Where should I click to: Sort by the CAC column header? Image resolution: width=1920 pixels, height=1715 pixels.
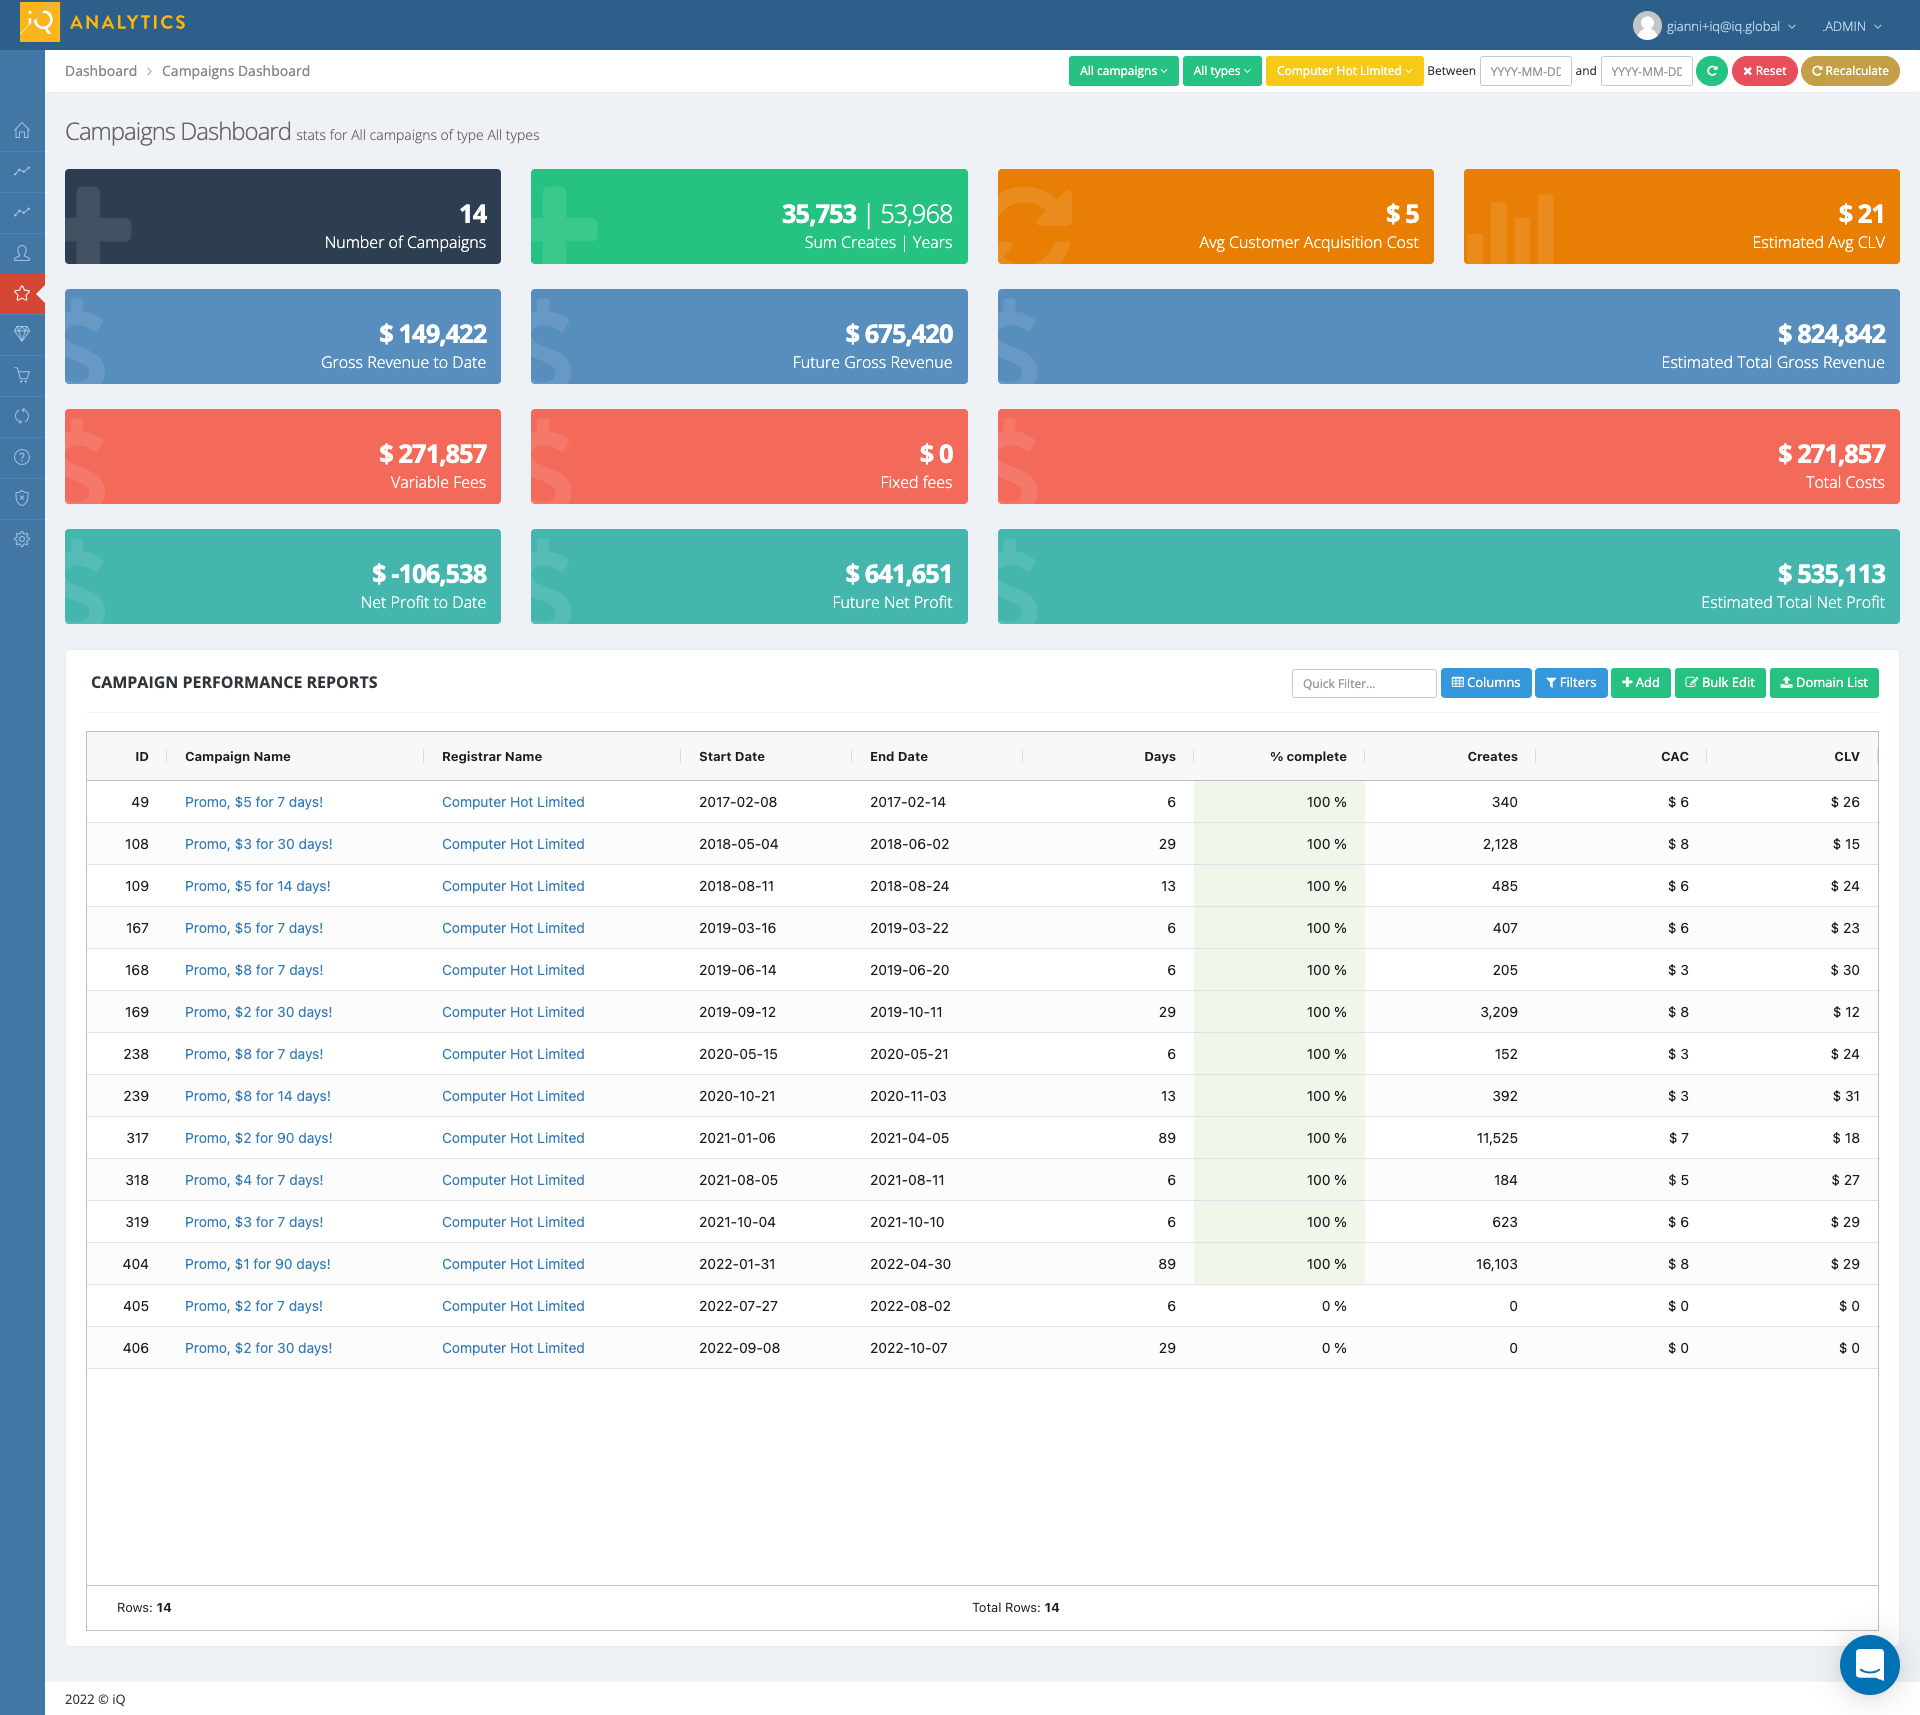tap(1675, 757)
